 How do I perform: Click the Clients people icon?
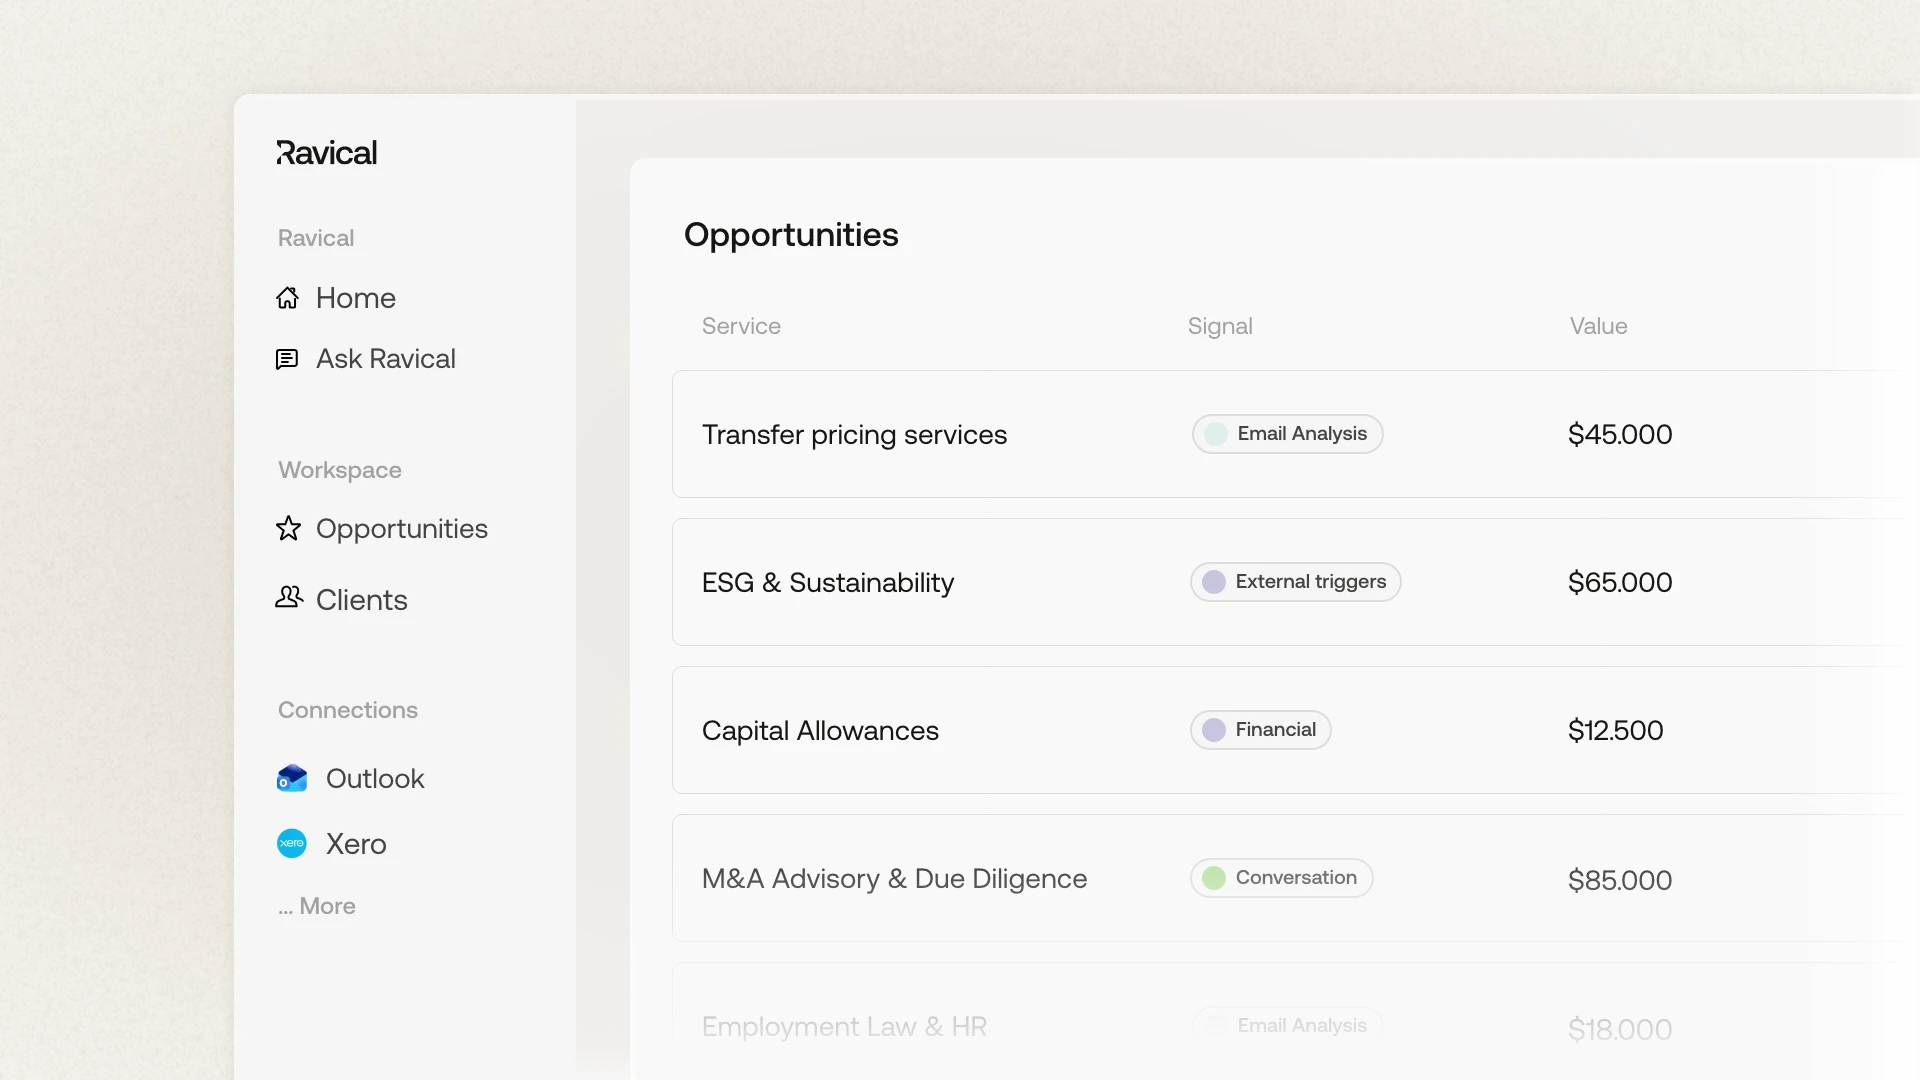289,598
